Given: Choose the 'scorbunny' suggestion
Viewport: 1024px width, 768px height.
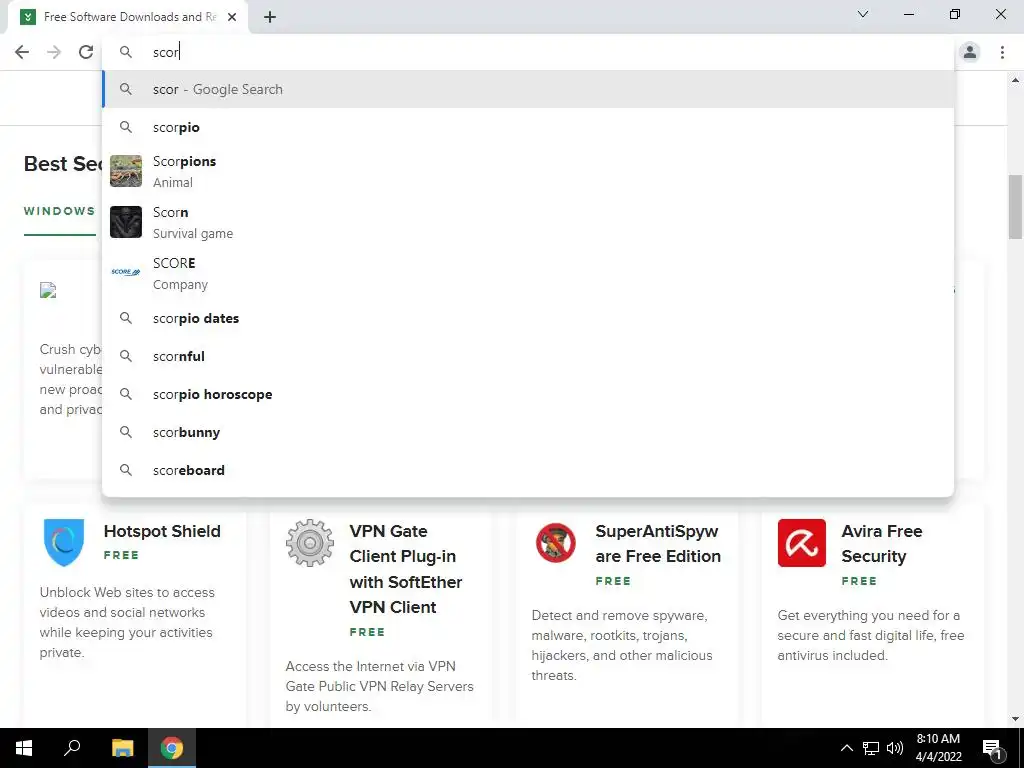Looking at the screenshot, I should [528, 432].
